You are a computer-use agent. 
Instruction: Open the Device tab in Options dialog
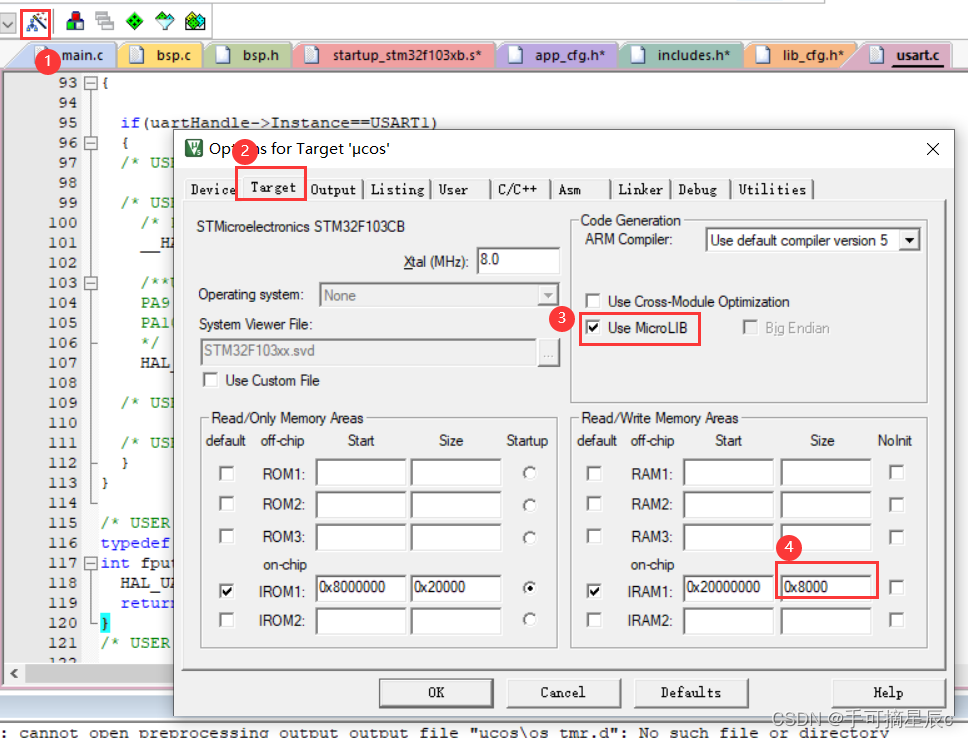212,190
